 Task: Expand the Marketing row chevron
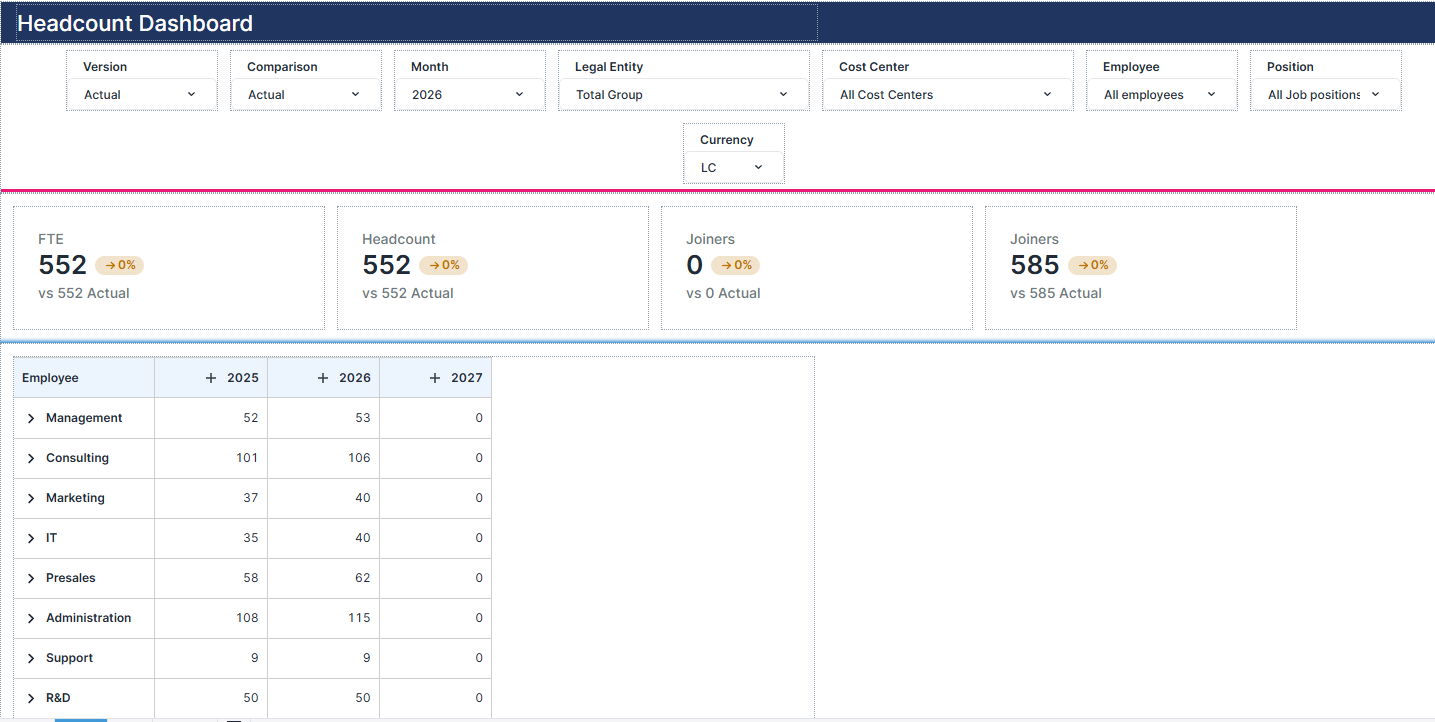[x=31, y=498]
